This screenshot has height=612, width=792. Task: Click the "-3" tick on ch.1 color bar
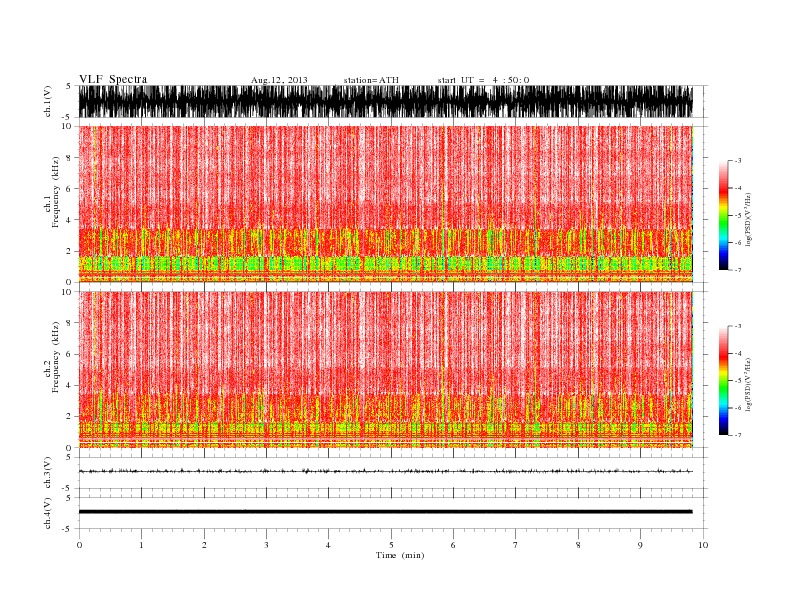(x=738, y=161)
